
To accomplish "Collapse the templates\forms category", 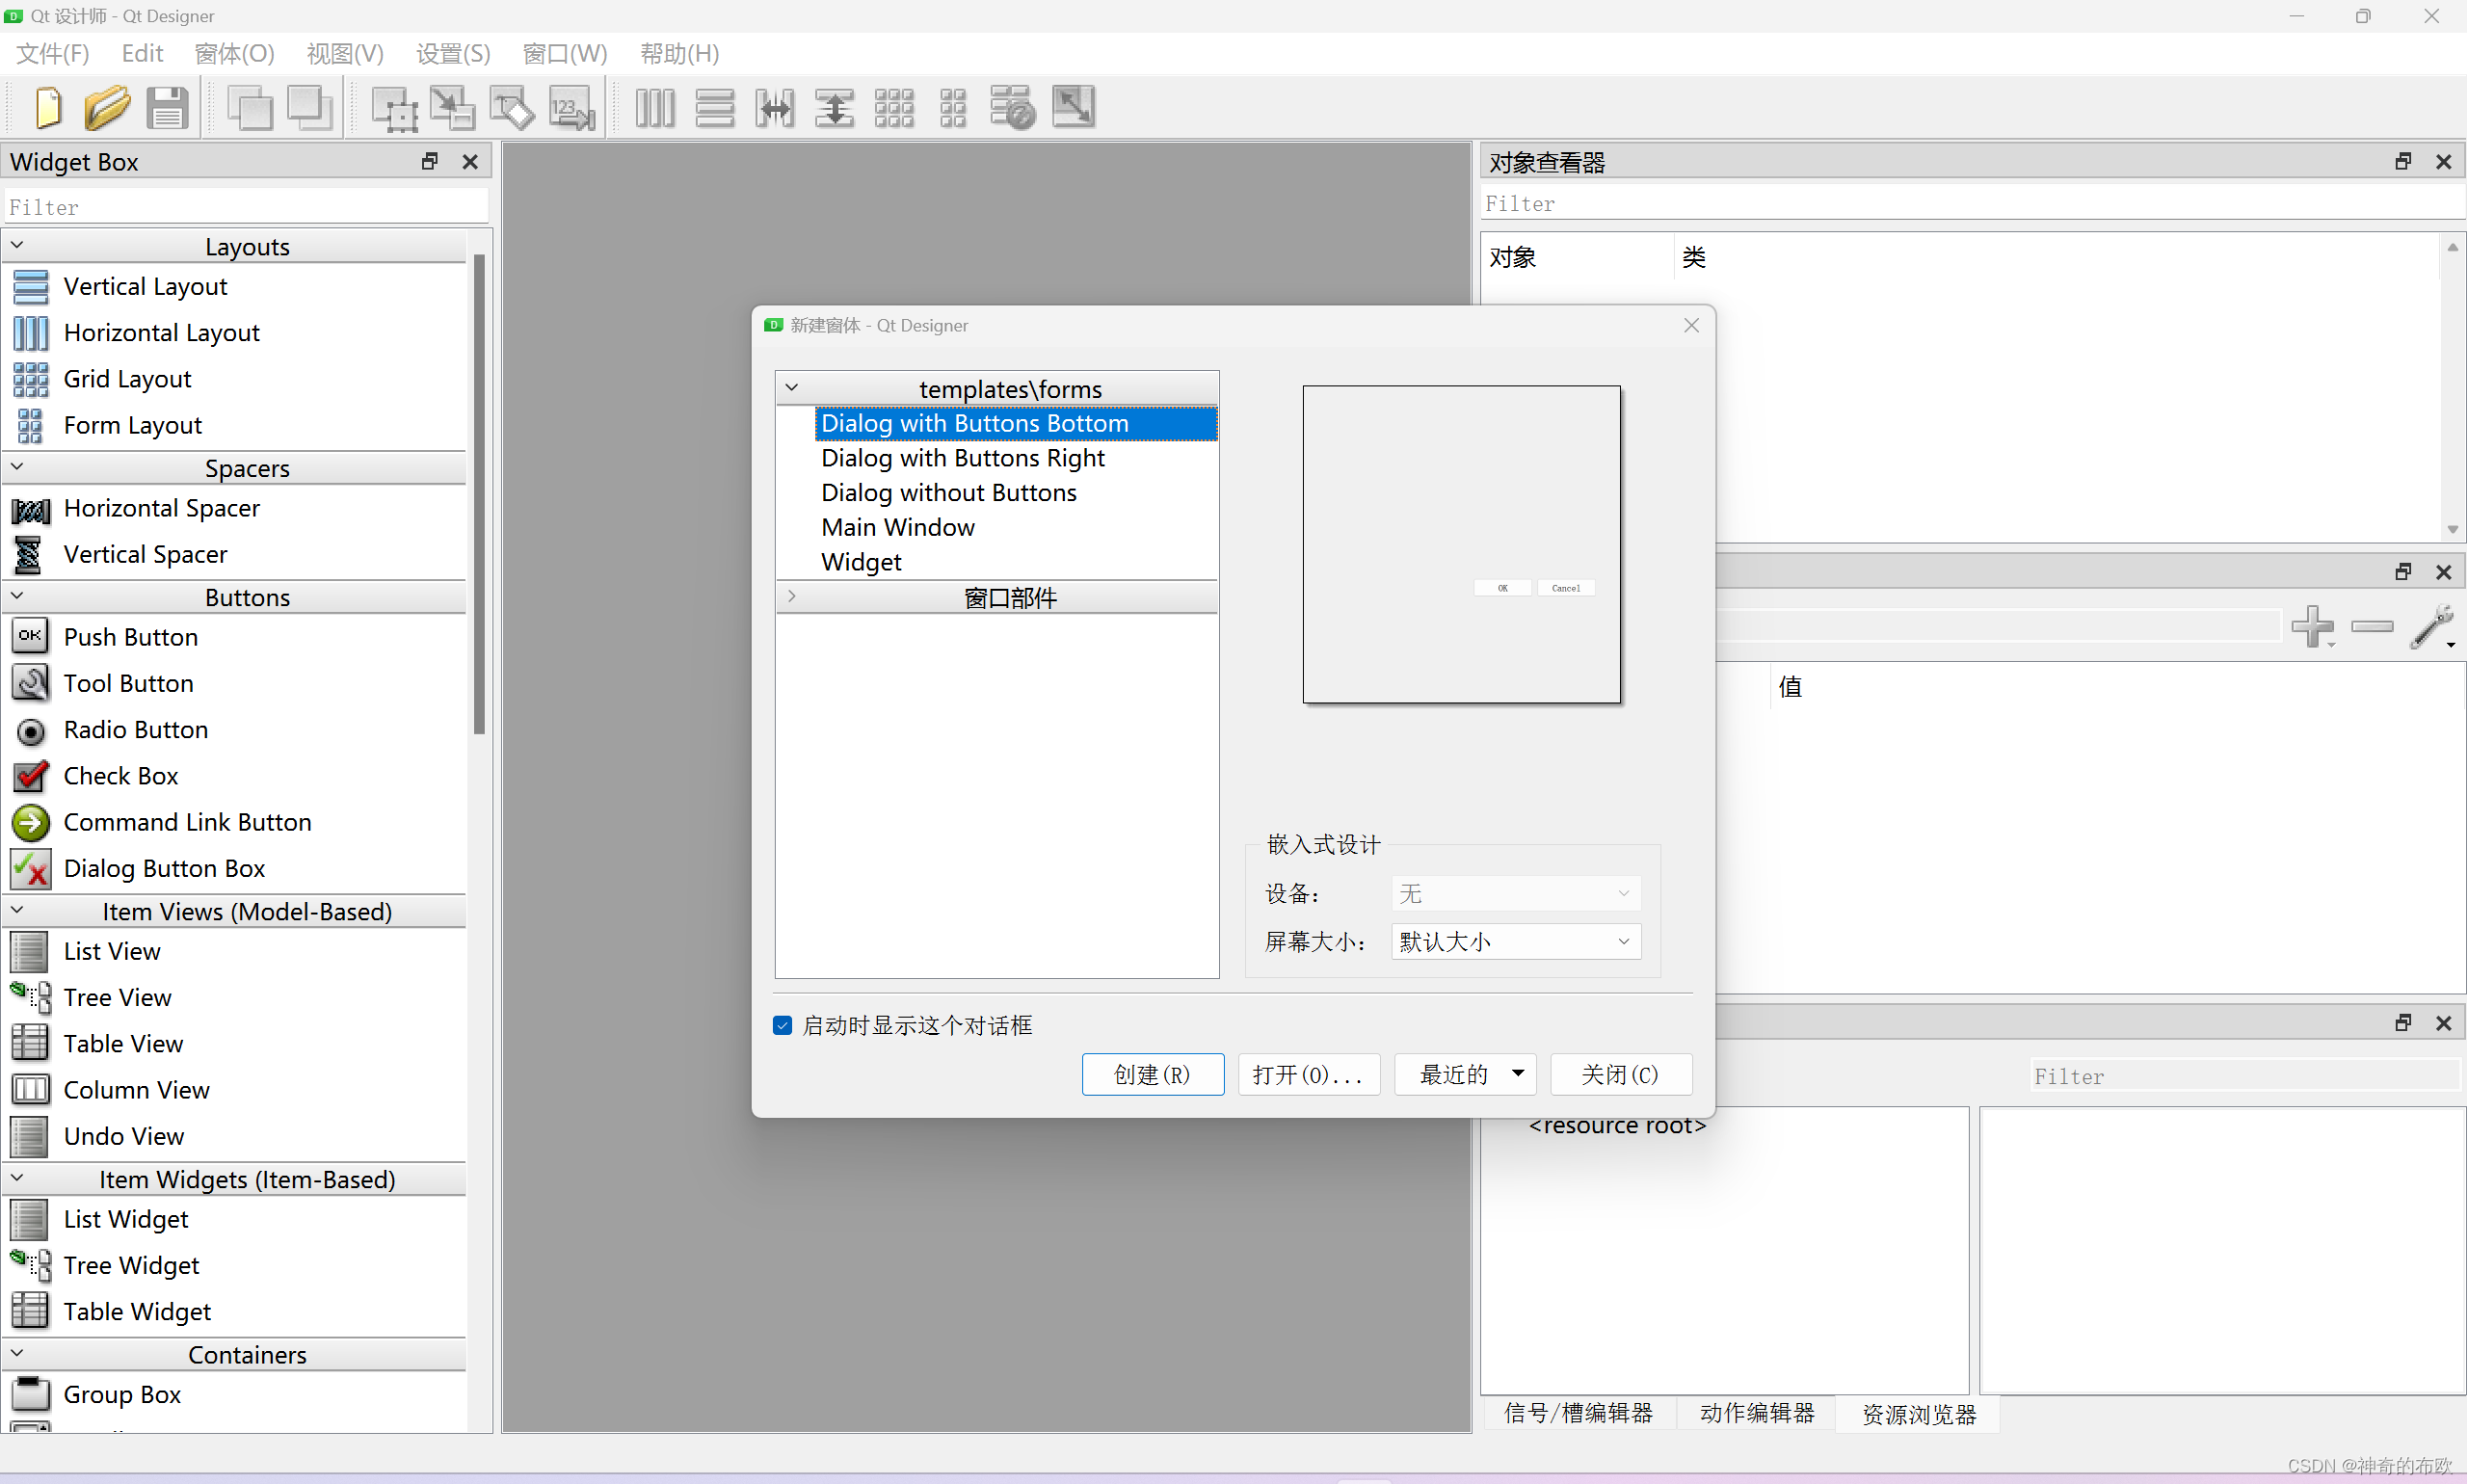I will [x=792, y=387].
